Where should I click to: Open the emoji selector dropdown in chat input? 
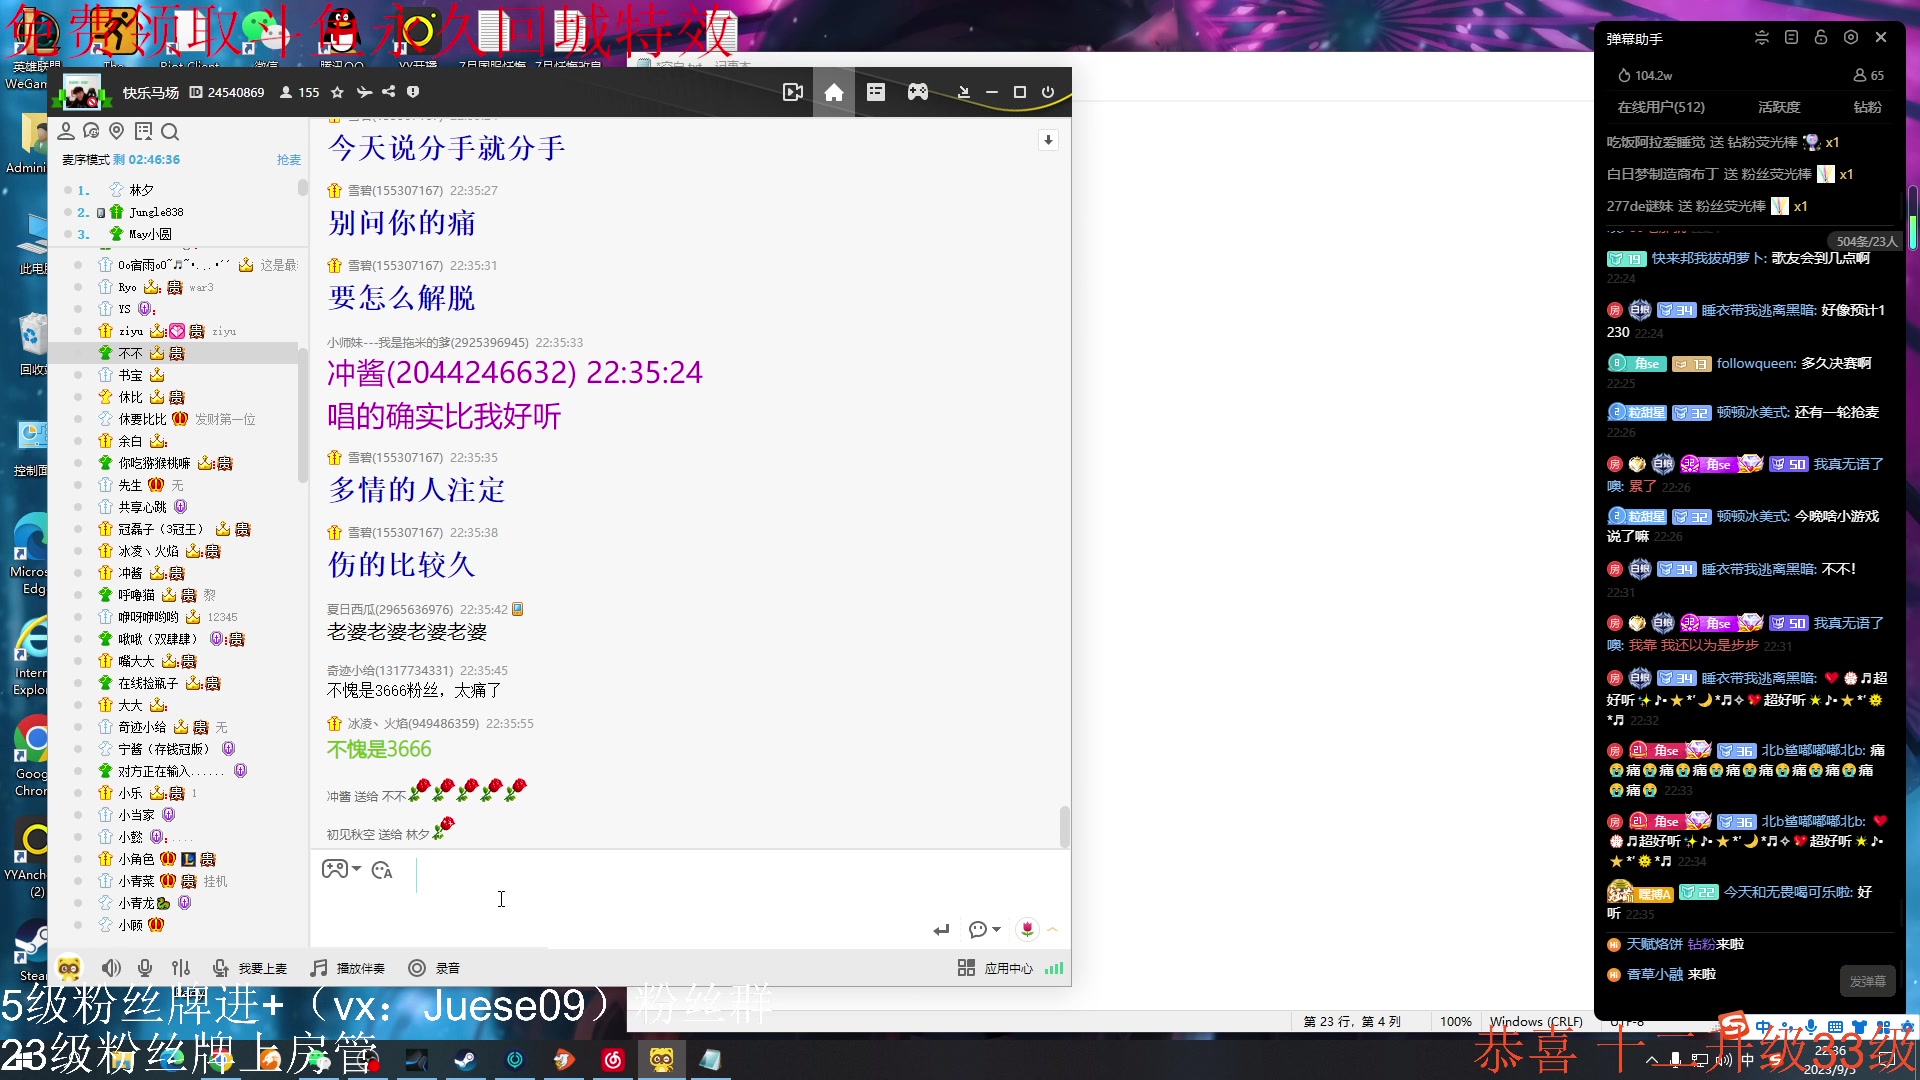[x=341, y=869]
